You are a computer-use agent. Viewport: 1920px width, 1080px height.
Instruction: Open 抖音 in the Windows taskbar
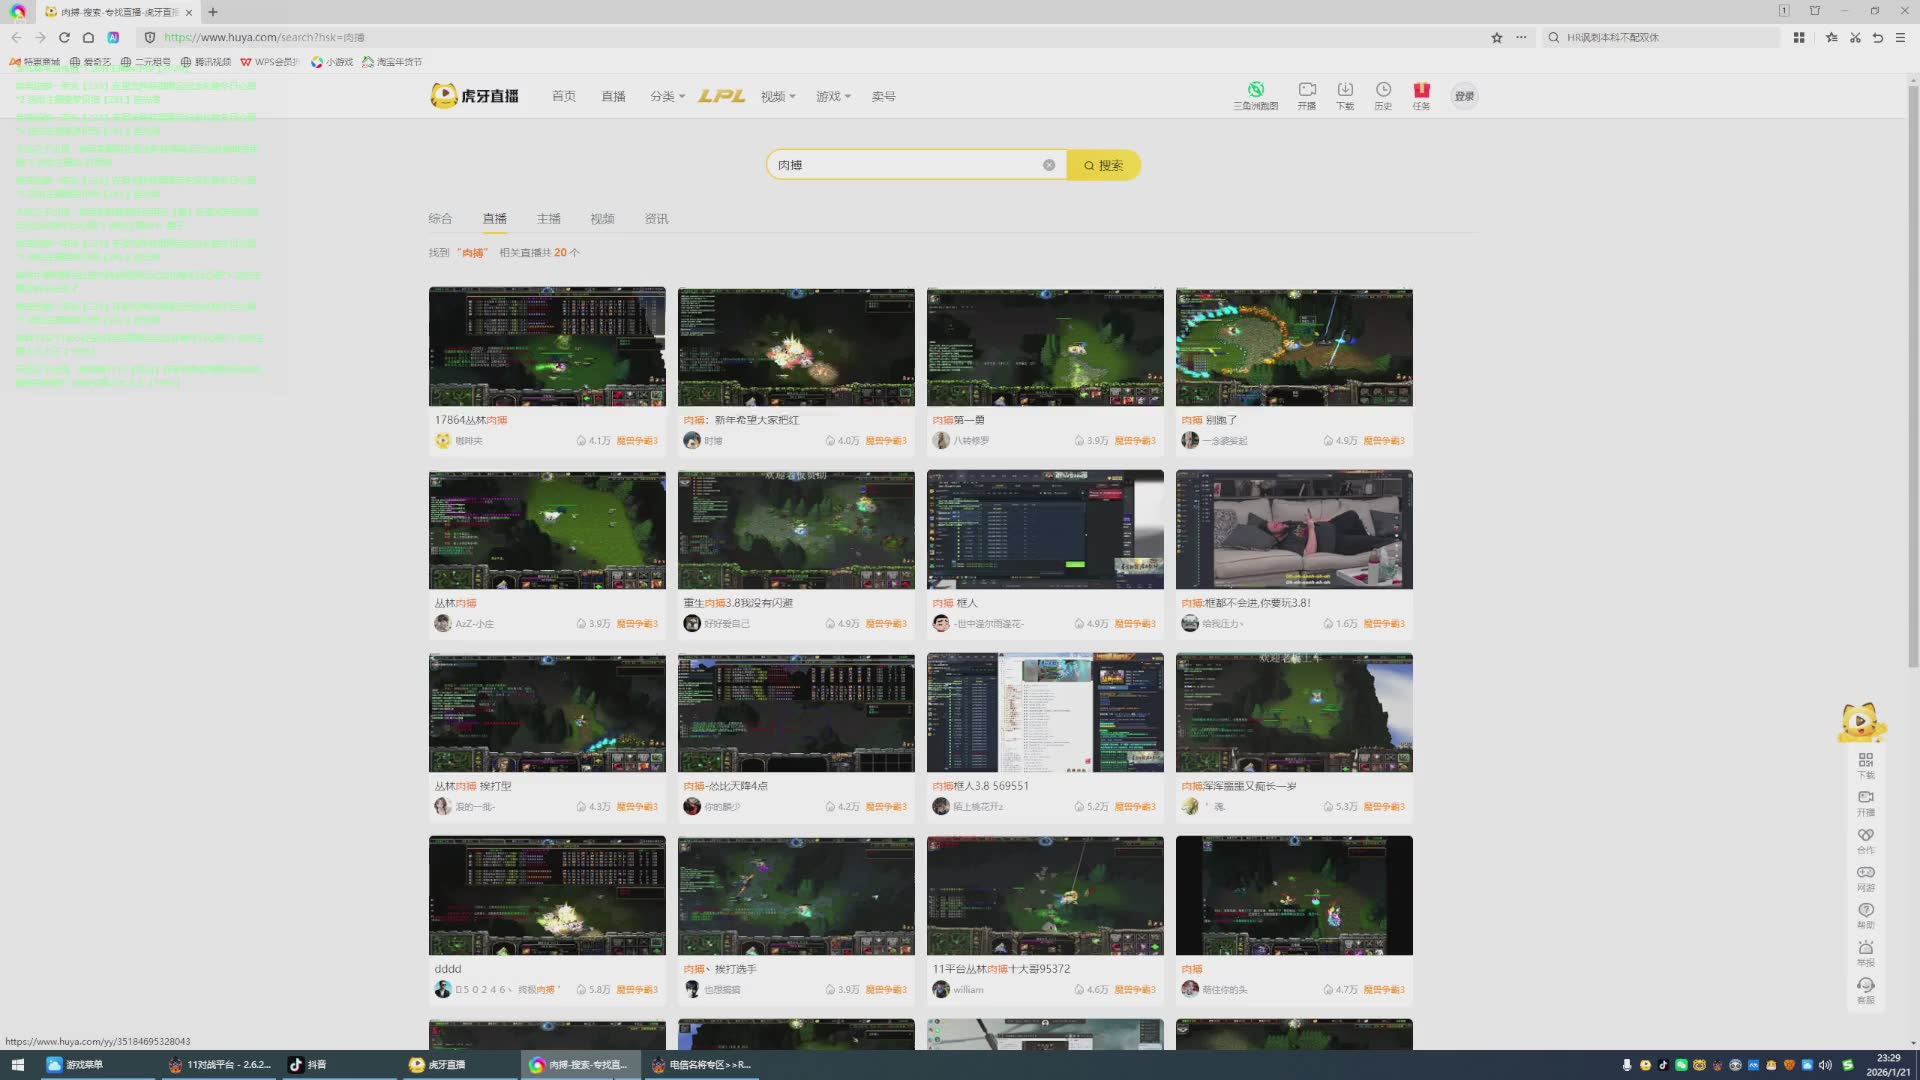(x=308, y=1065)
